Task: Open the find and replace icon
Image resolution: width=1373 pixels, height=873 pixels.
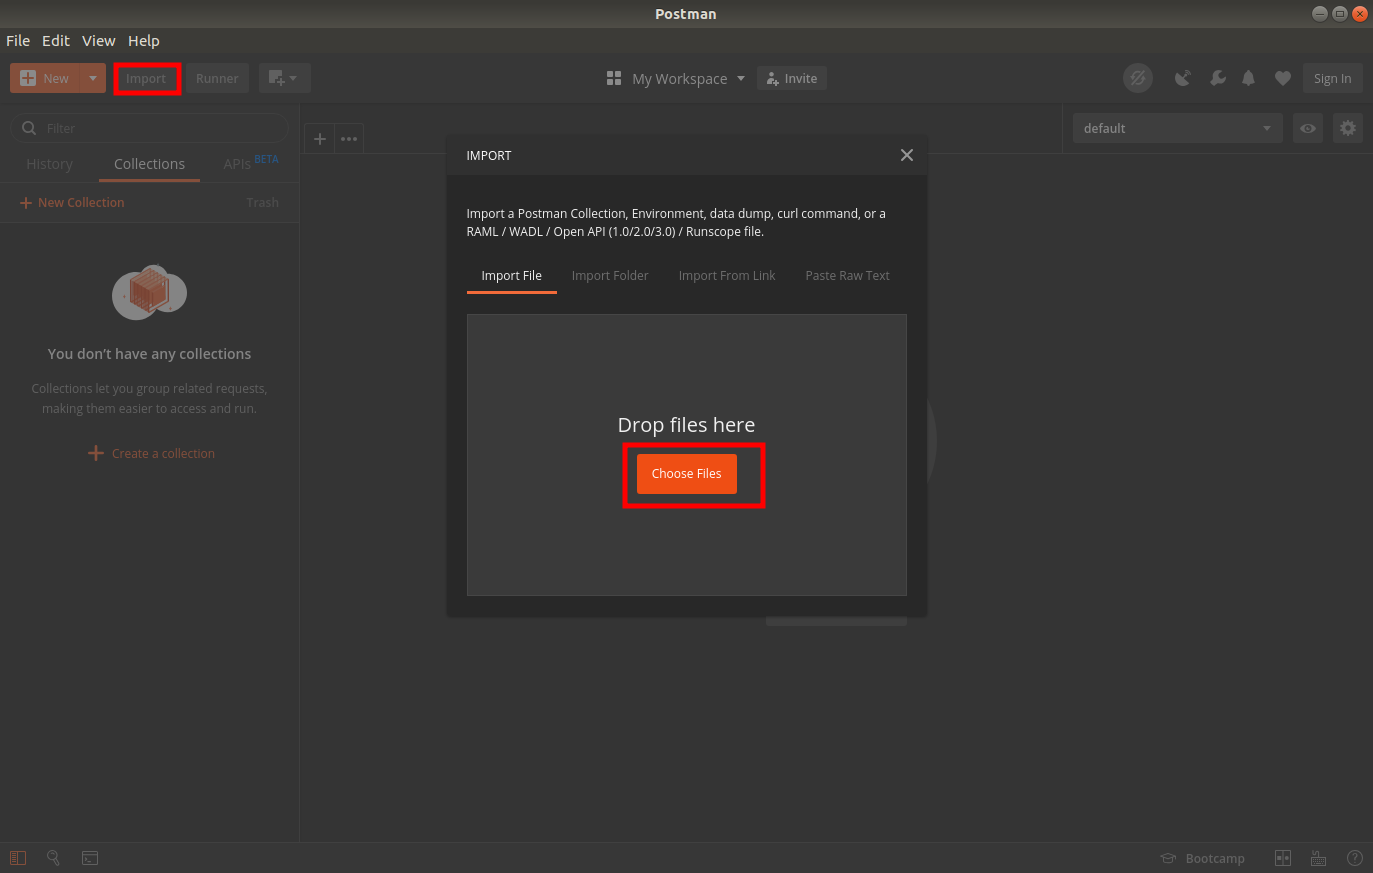Action: (x=54, y=858)
